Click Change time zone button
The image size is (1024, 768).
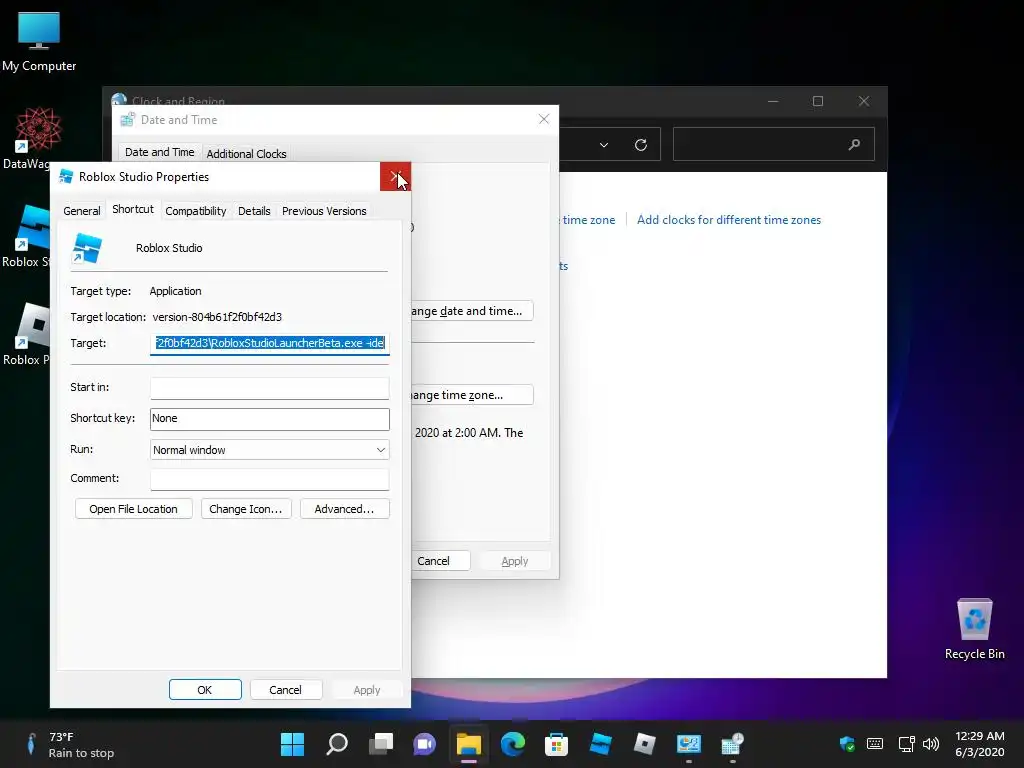click(x=472, y=395)
